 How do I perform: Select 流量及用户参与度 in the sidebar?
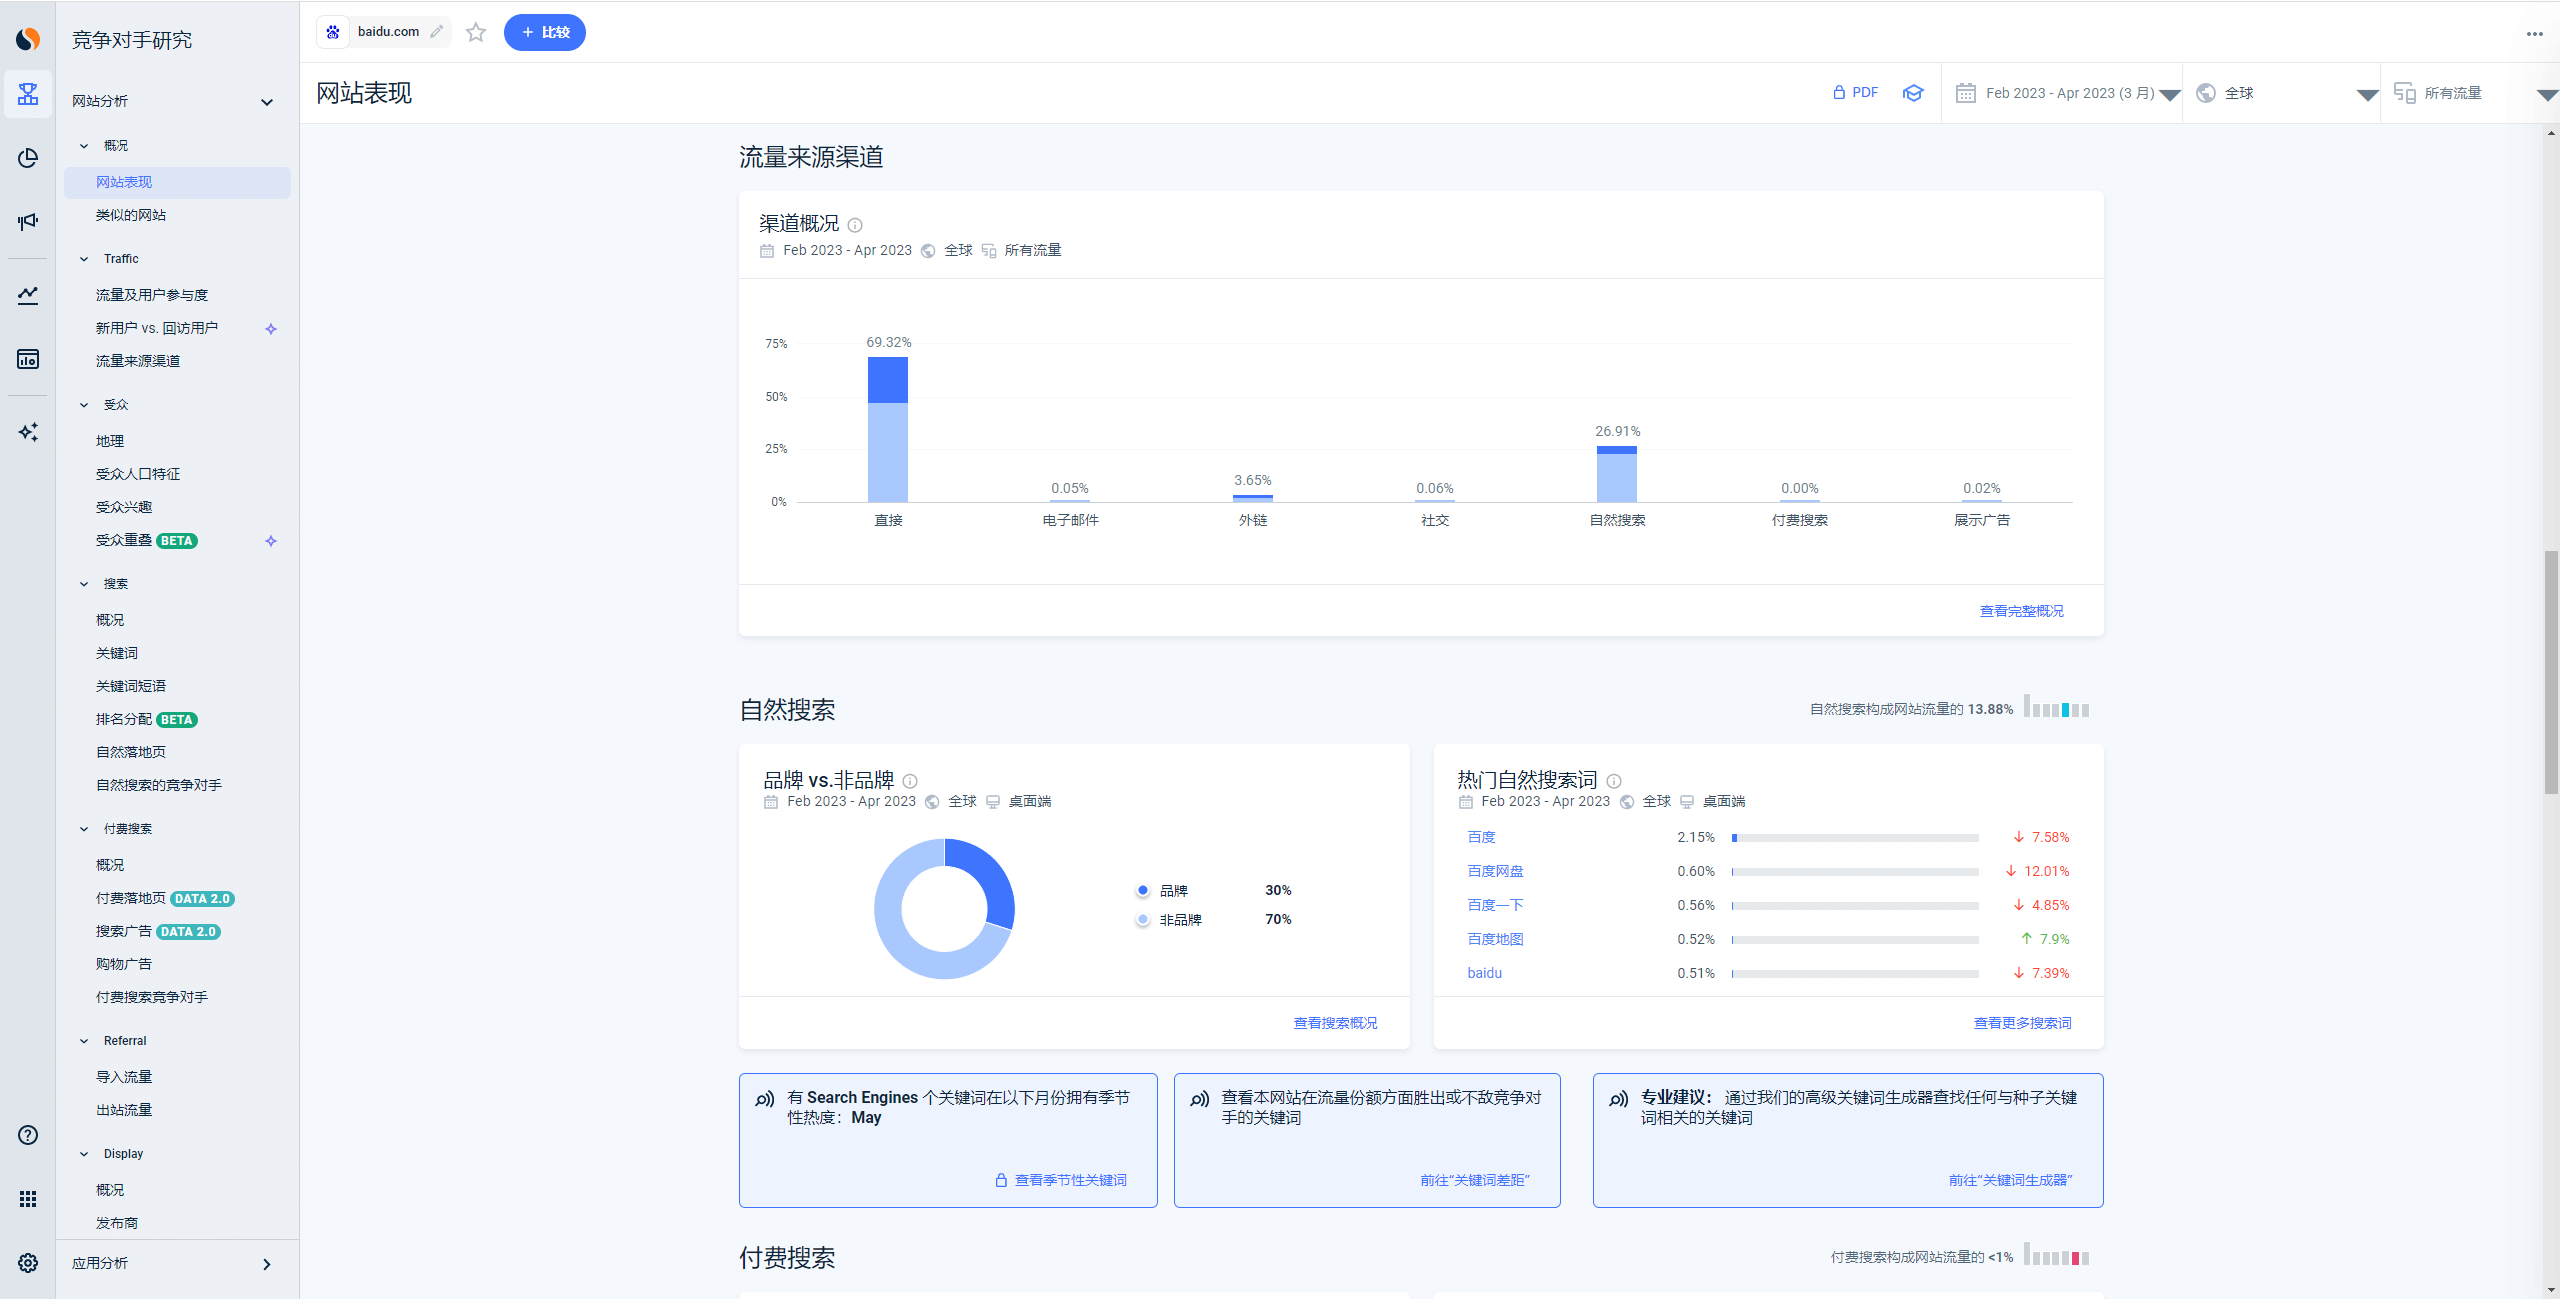[152, 295]
